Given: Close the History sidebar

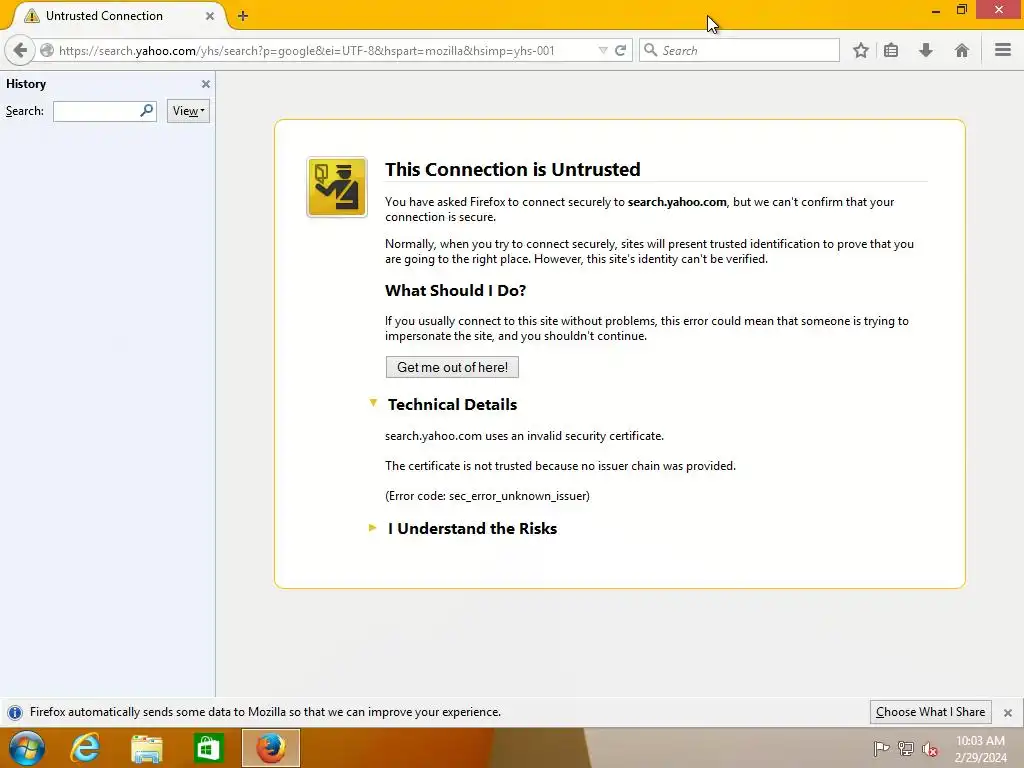Looking at the screenshot, I should [206, 84].
